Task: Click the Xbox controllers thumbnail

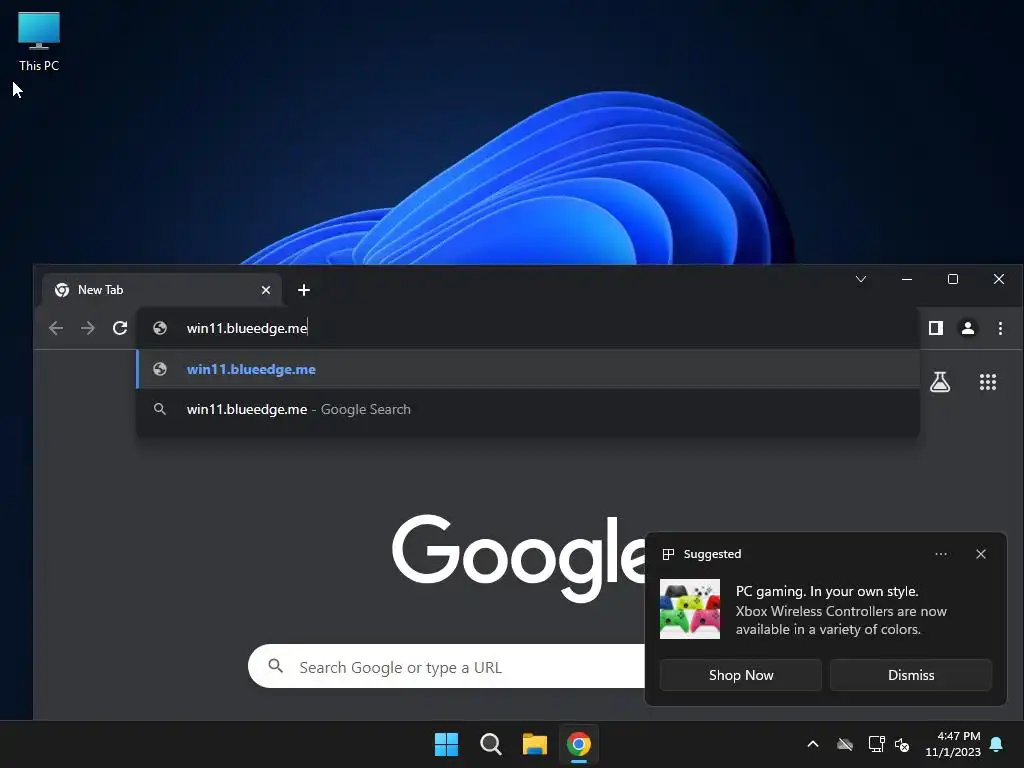Action: (690, 609)
